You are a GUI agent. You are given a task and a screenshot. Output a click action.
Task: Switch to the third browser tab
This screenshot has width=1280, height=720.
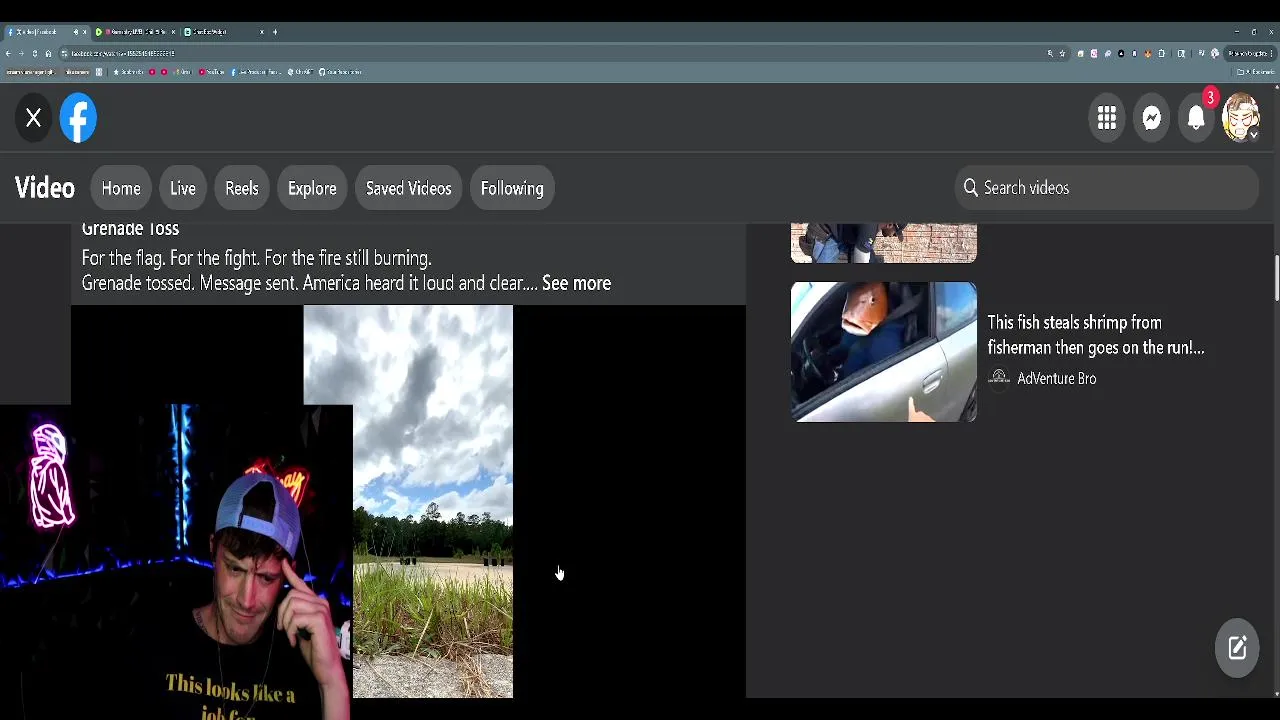(225, 32)
